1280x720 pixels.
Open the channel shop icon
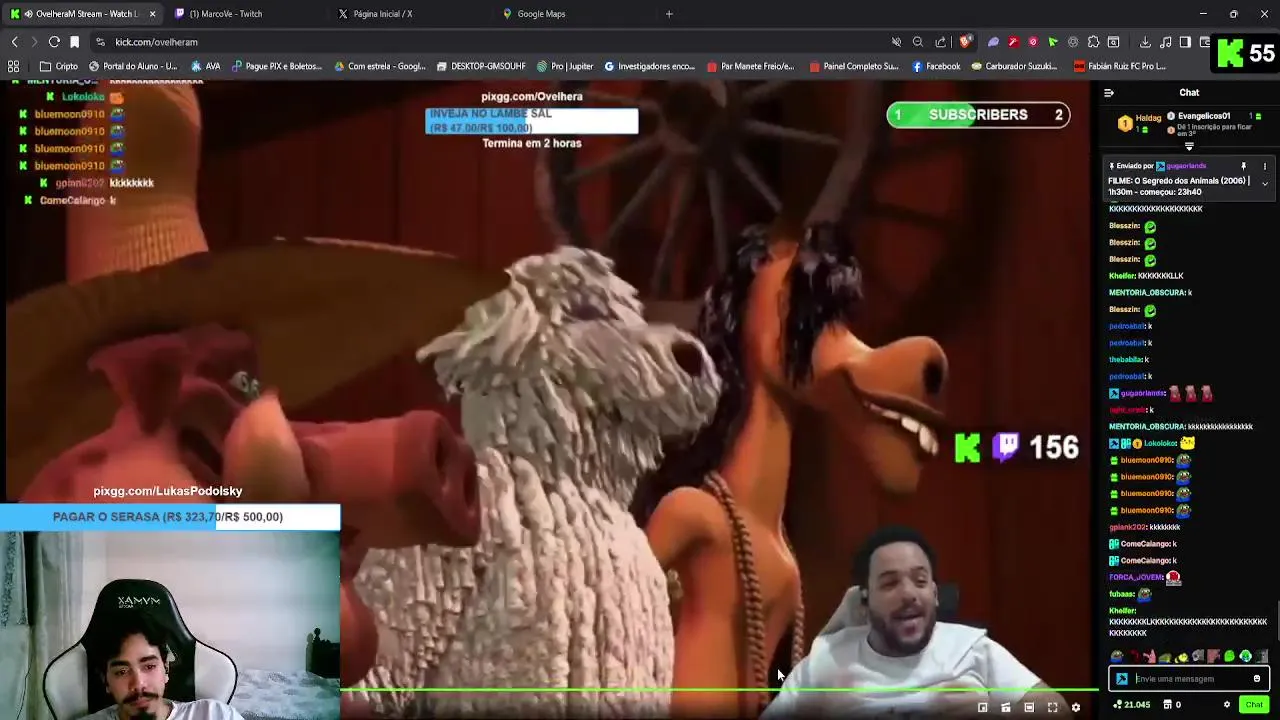coord(1168,705)
